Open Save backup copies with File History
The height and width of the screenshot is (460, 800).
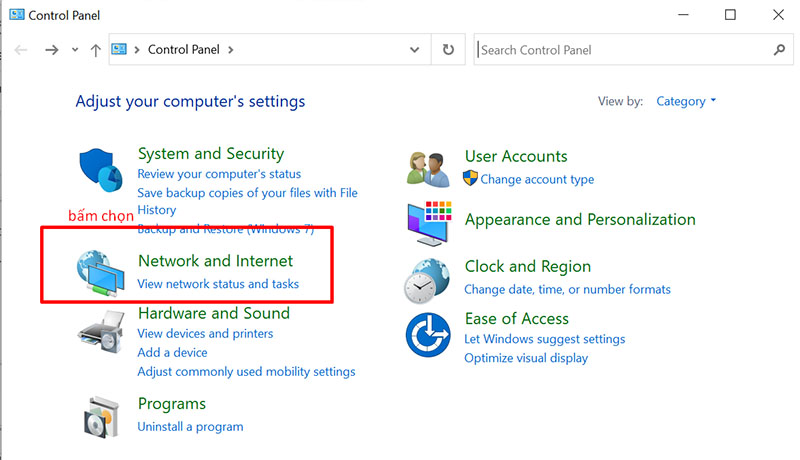click(247, 201)
